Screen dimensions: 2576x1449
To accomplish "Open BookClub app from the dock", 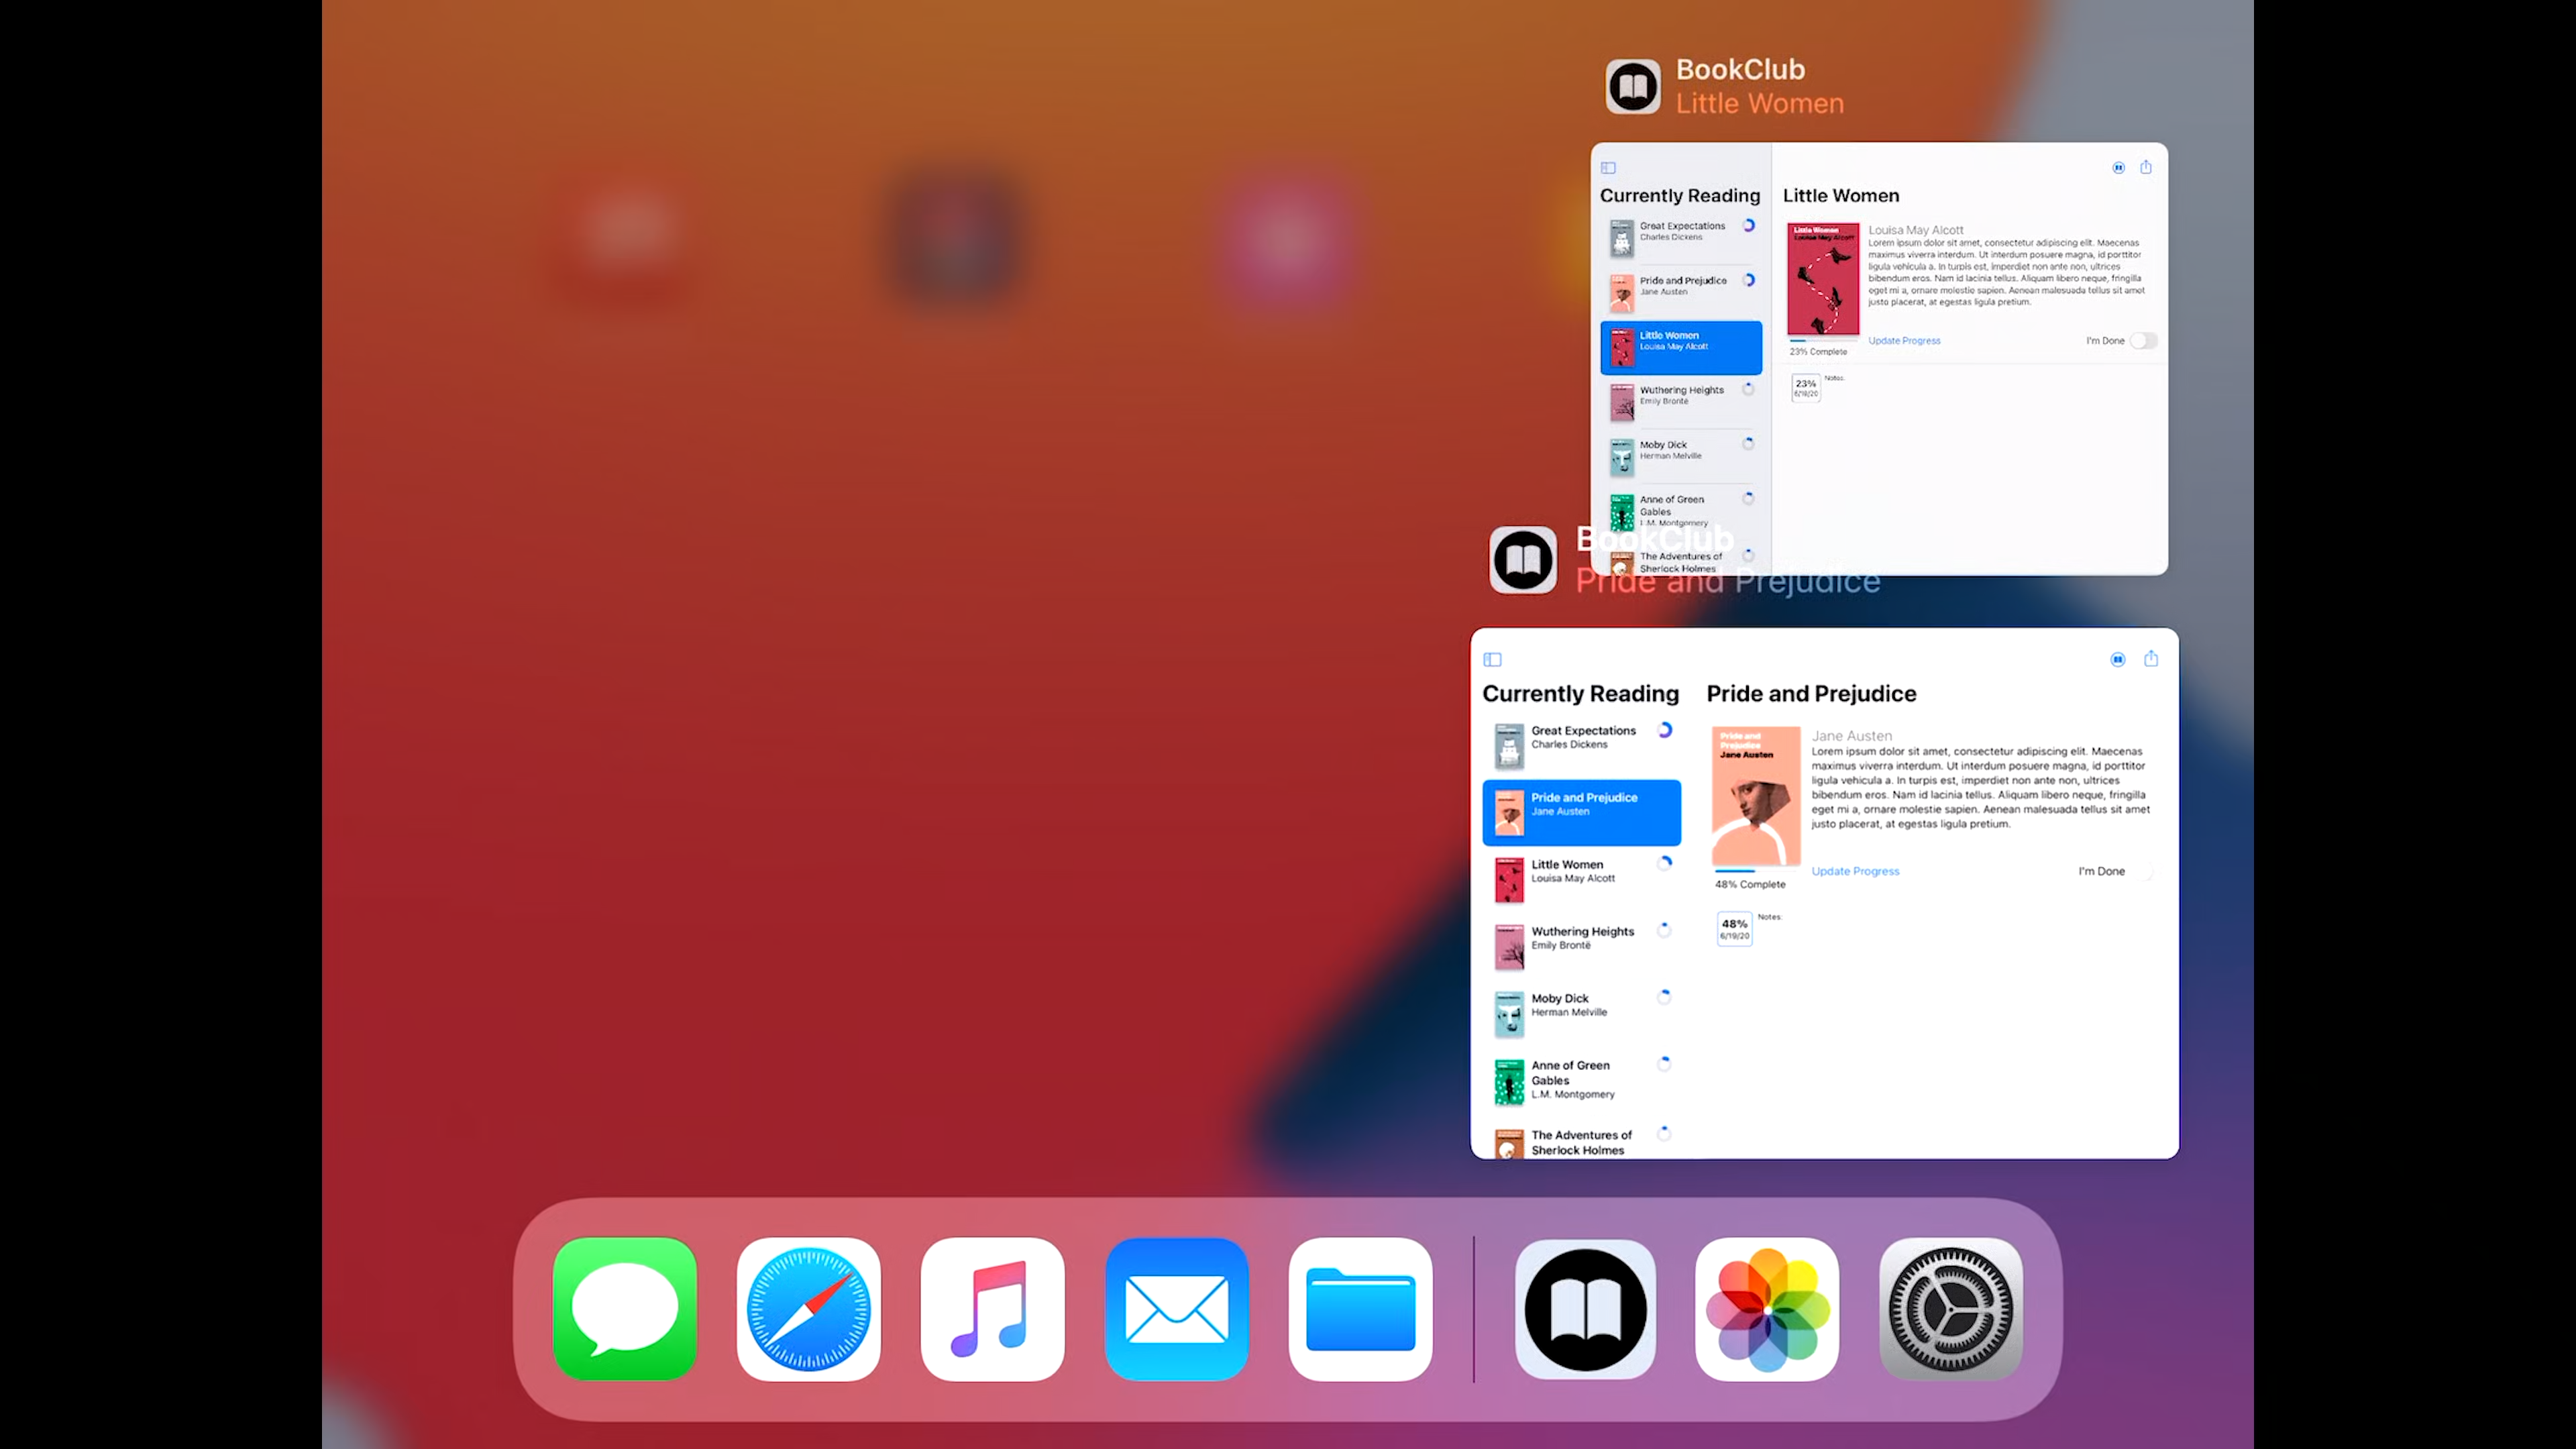I will point(1585,1309).
